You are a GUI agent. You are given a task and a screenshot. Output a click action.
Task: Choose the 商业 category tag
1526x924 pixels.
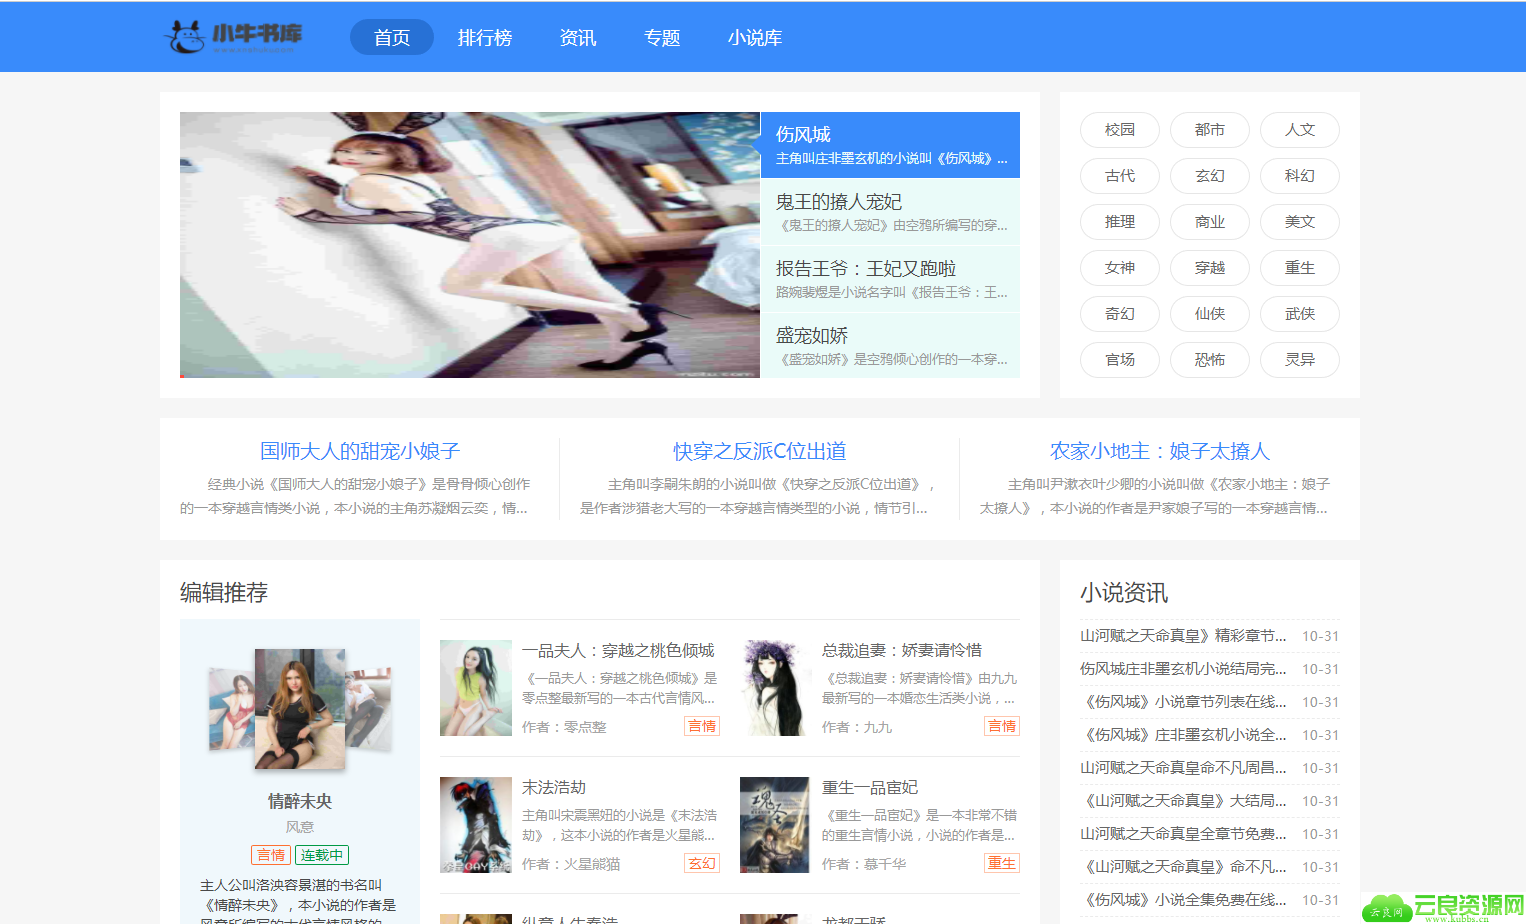pyautogui.click(x=1210, y=222)
